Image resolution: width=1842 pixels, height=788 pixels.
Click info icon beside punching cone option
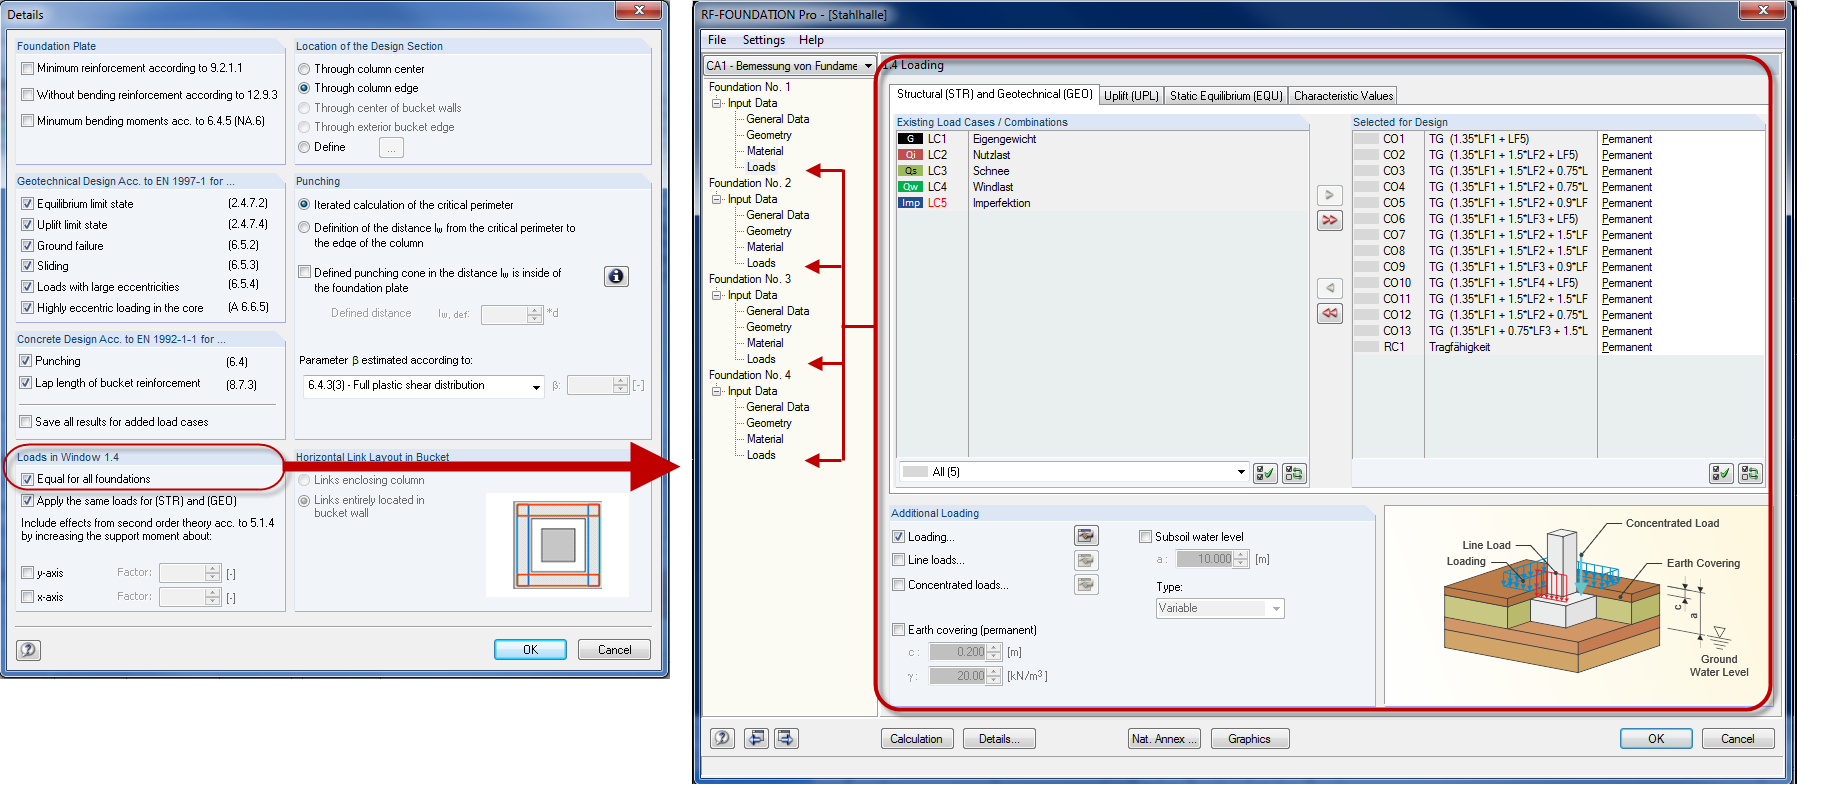click(616, 276)
